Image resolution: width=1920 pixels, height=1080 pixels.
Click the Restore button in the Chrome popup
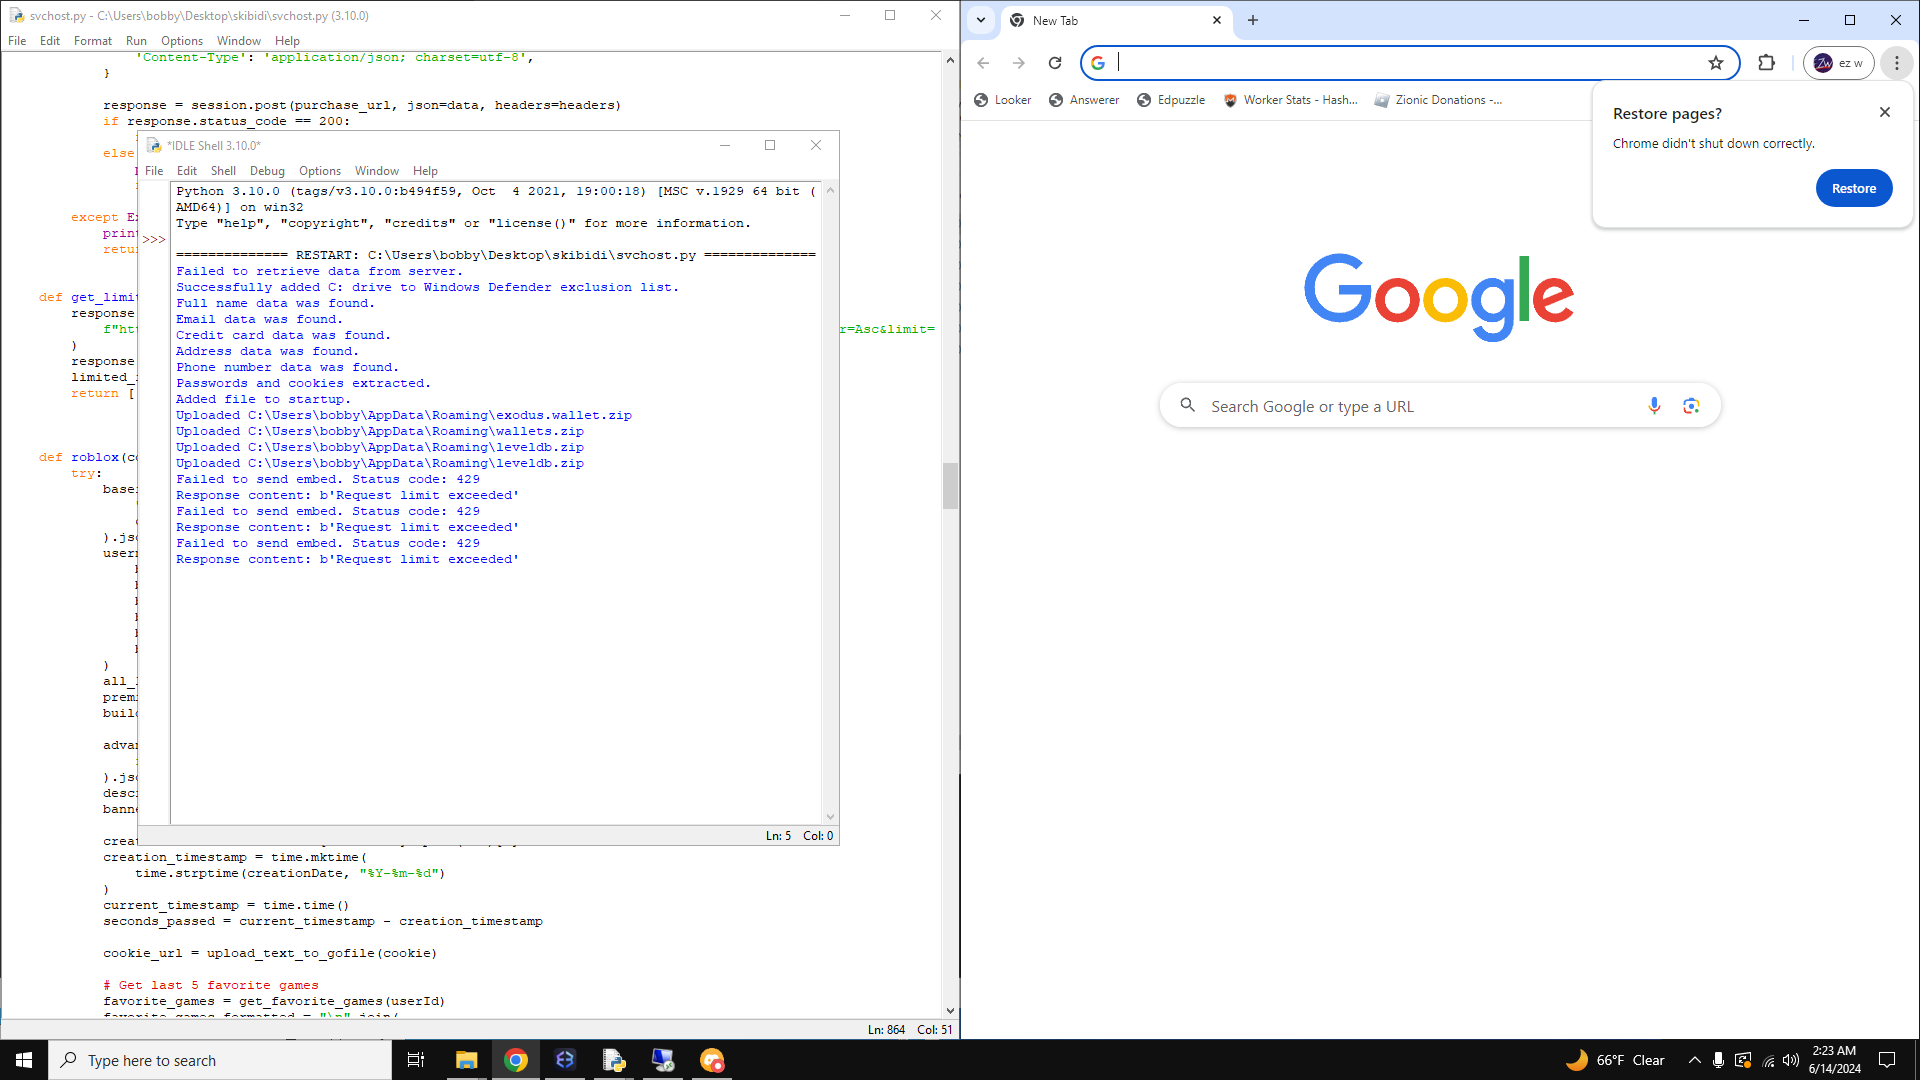[1853, 188]
